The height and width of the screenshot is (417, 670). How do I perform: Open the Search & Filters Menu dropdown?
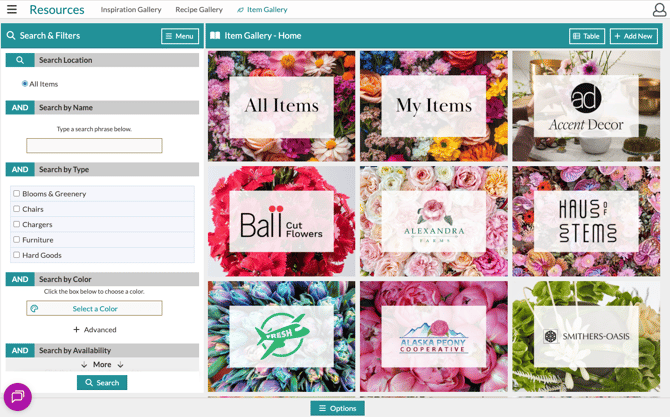tap(180, 36)
